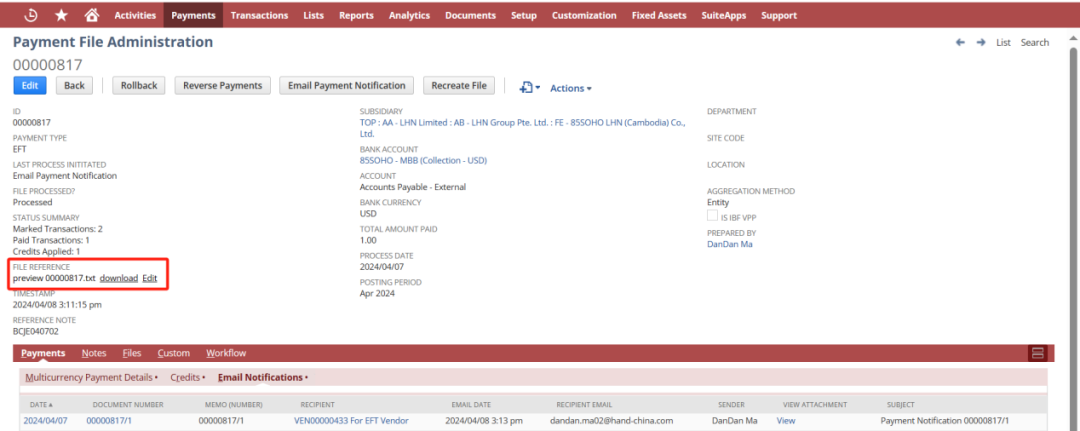
Task: Open the Transactions menu
Action: coord(259,15)
